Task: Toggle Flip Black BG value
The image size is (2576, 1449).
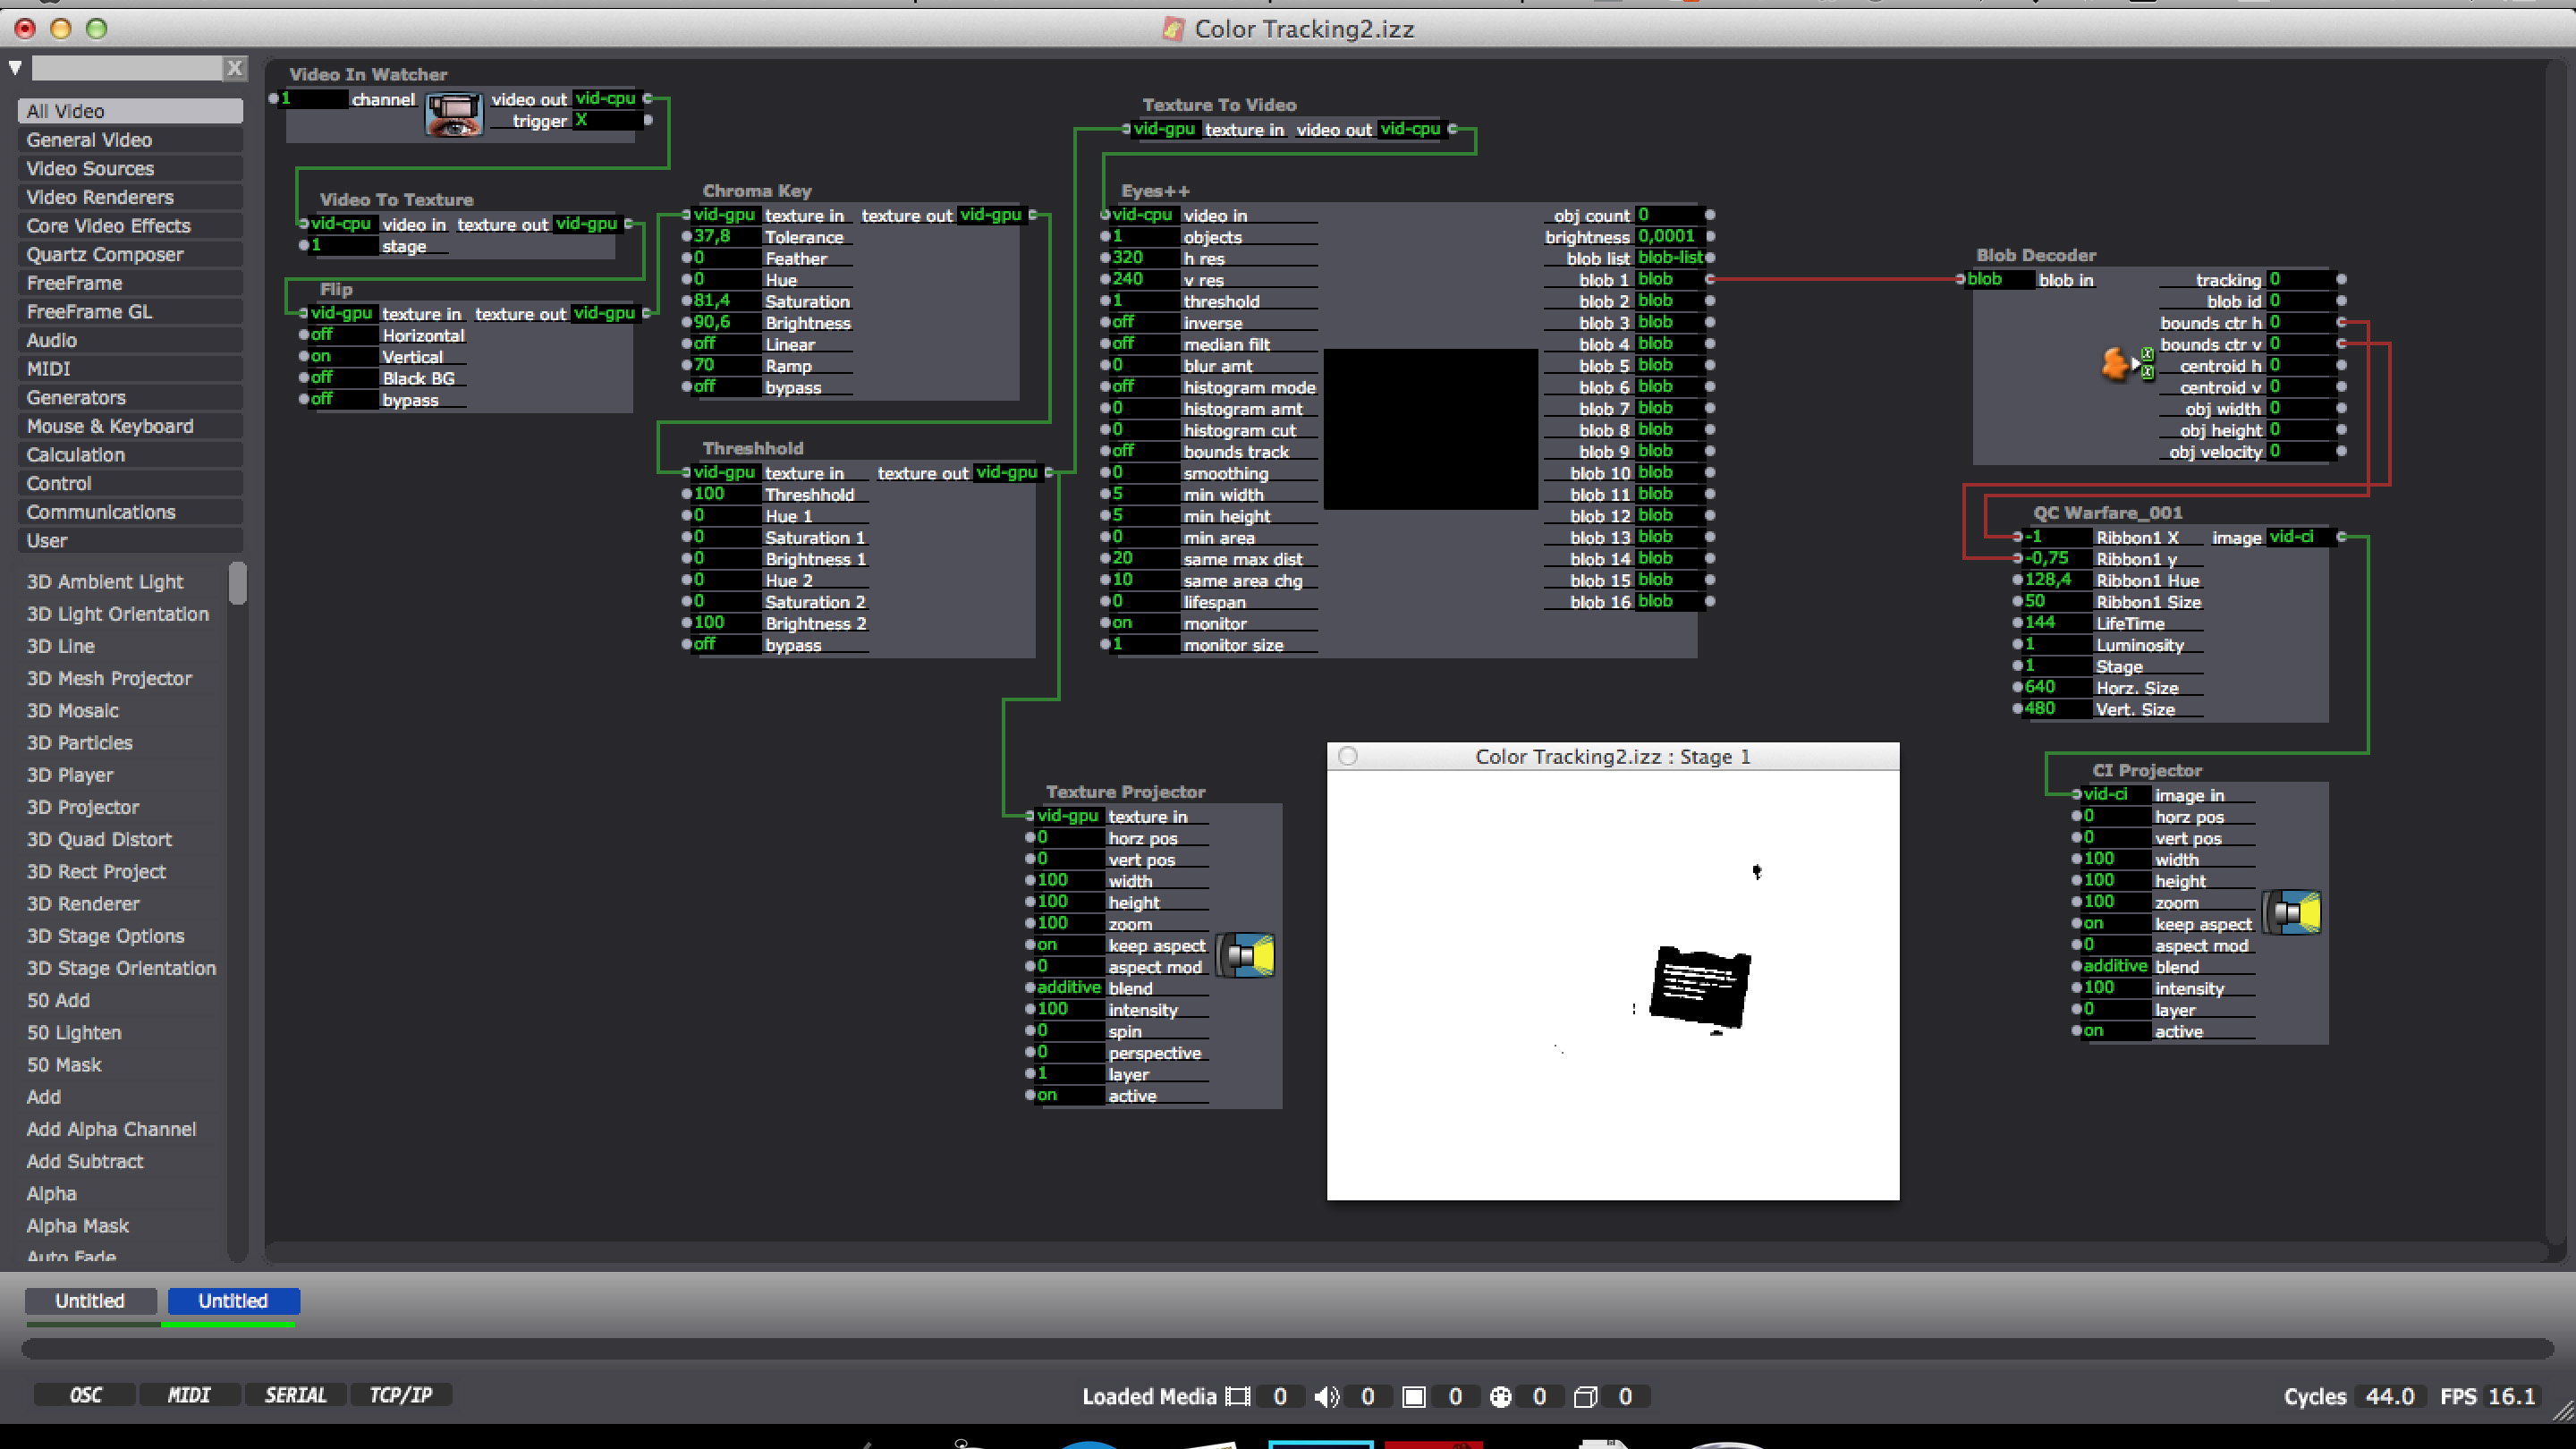Action: tap(343, 377)
